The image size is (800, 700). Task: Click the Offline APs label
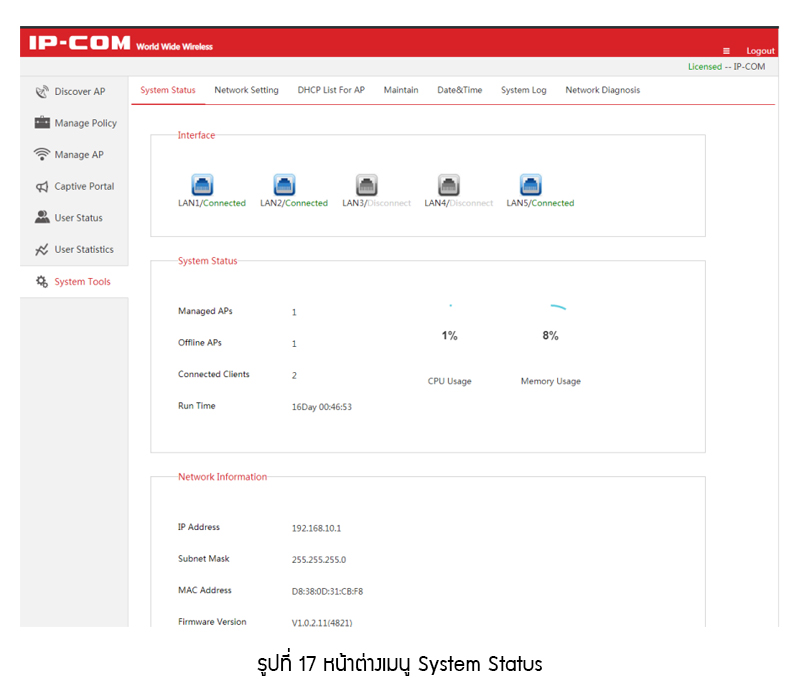[200, 343]
